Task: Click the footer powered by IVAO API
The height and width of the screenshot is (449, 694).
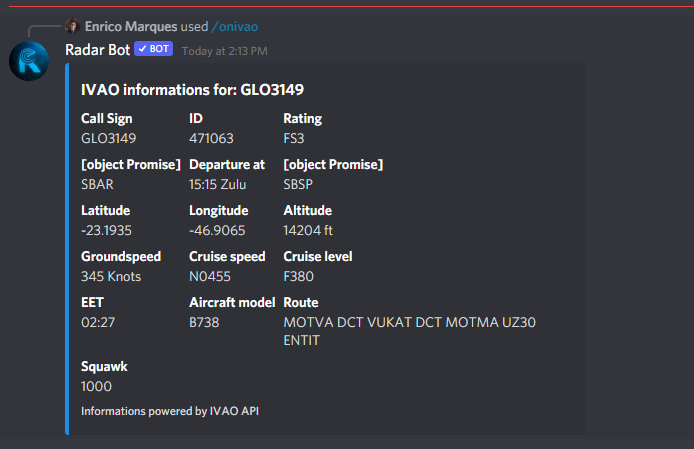Action: click(170, 411)
